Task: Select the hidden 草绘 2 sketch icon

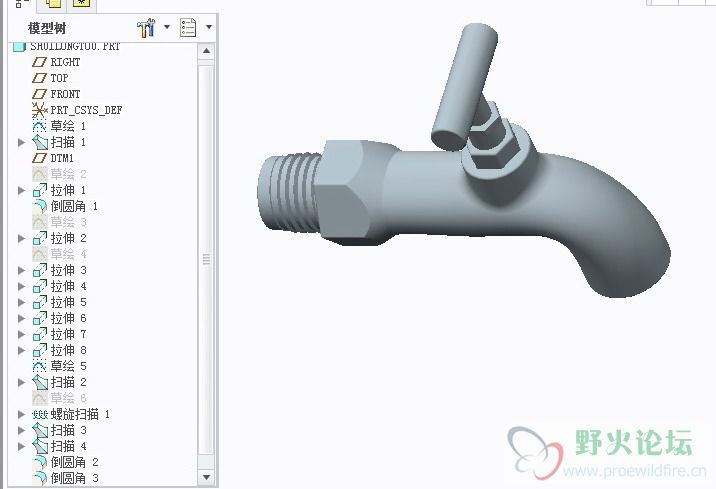Action: [40, 174]
